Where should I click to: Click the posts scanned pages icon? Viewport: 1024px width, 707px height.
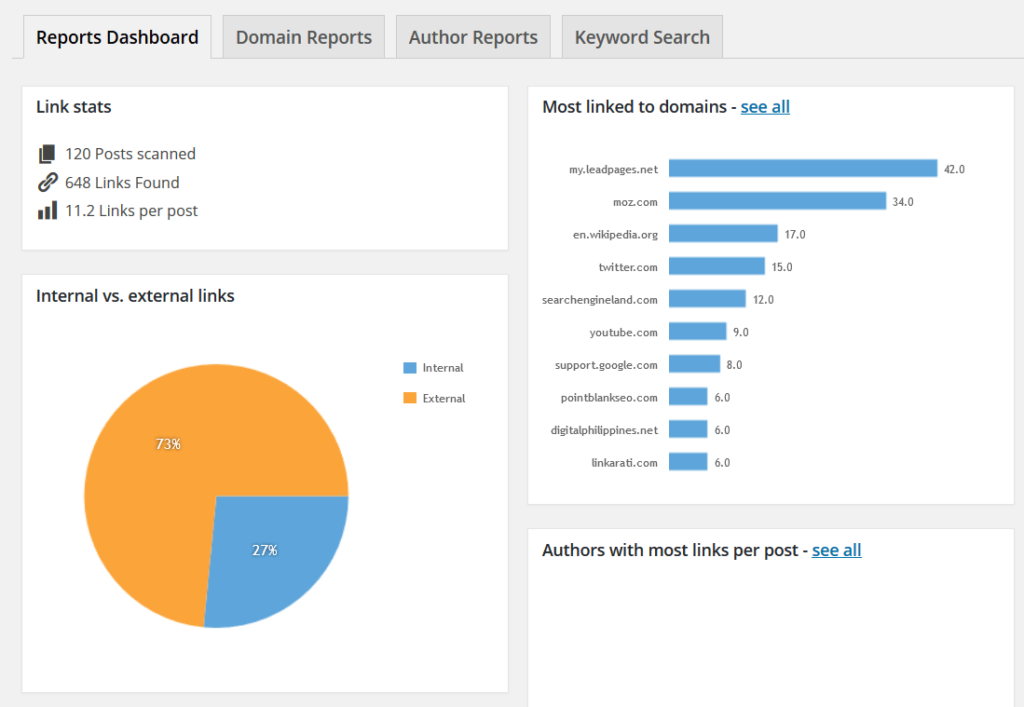pos(47,154)
